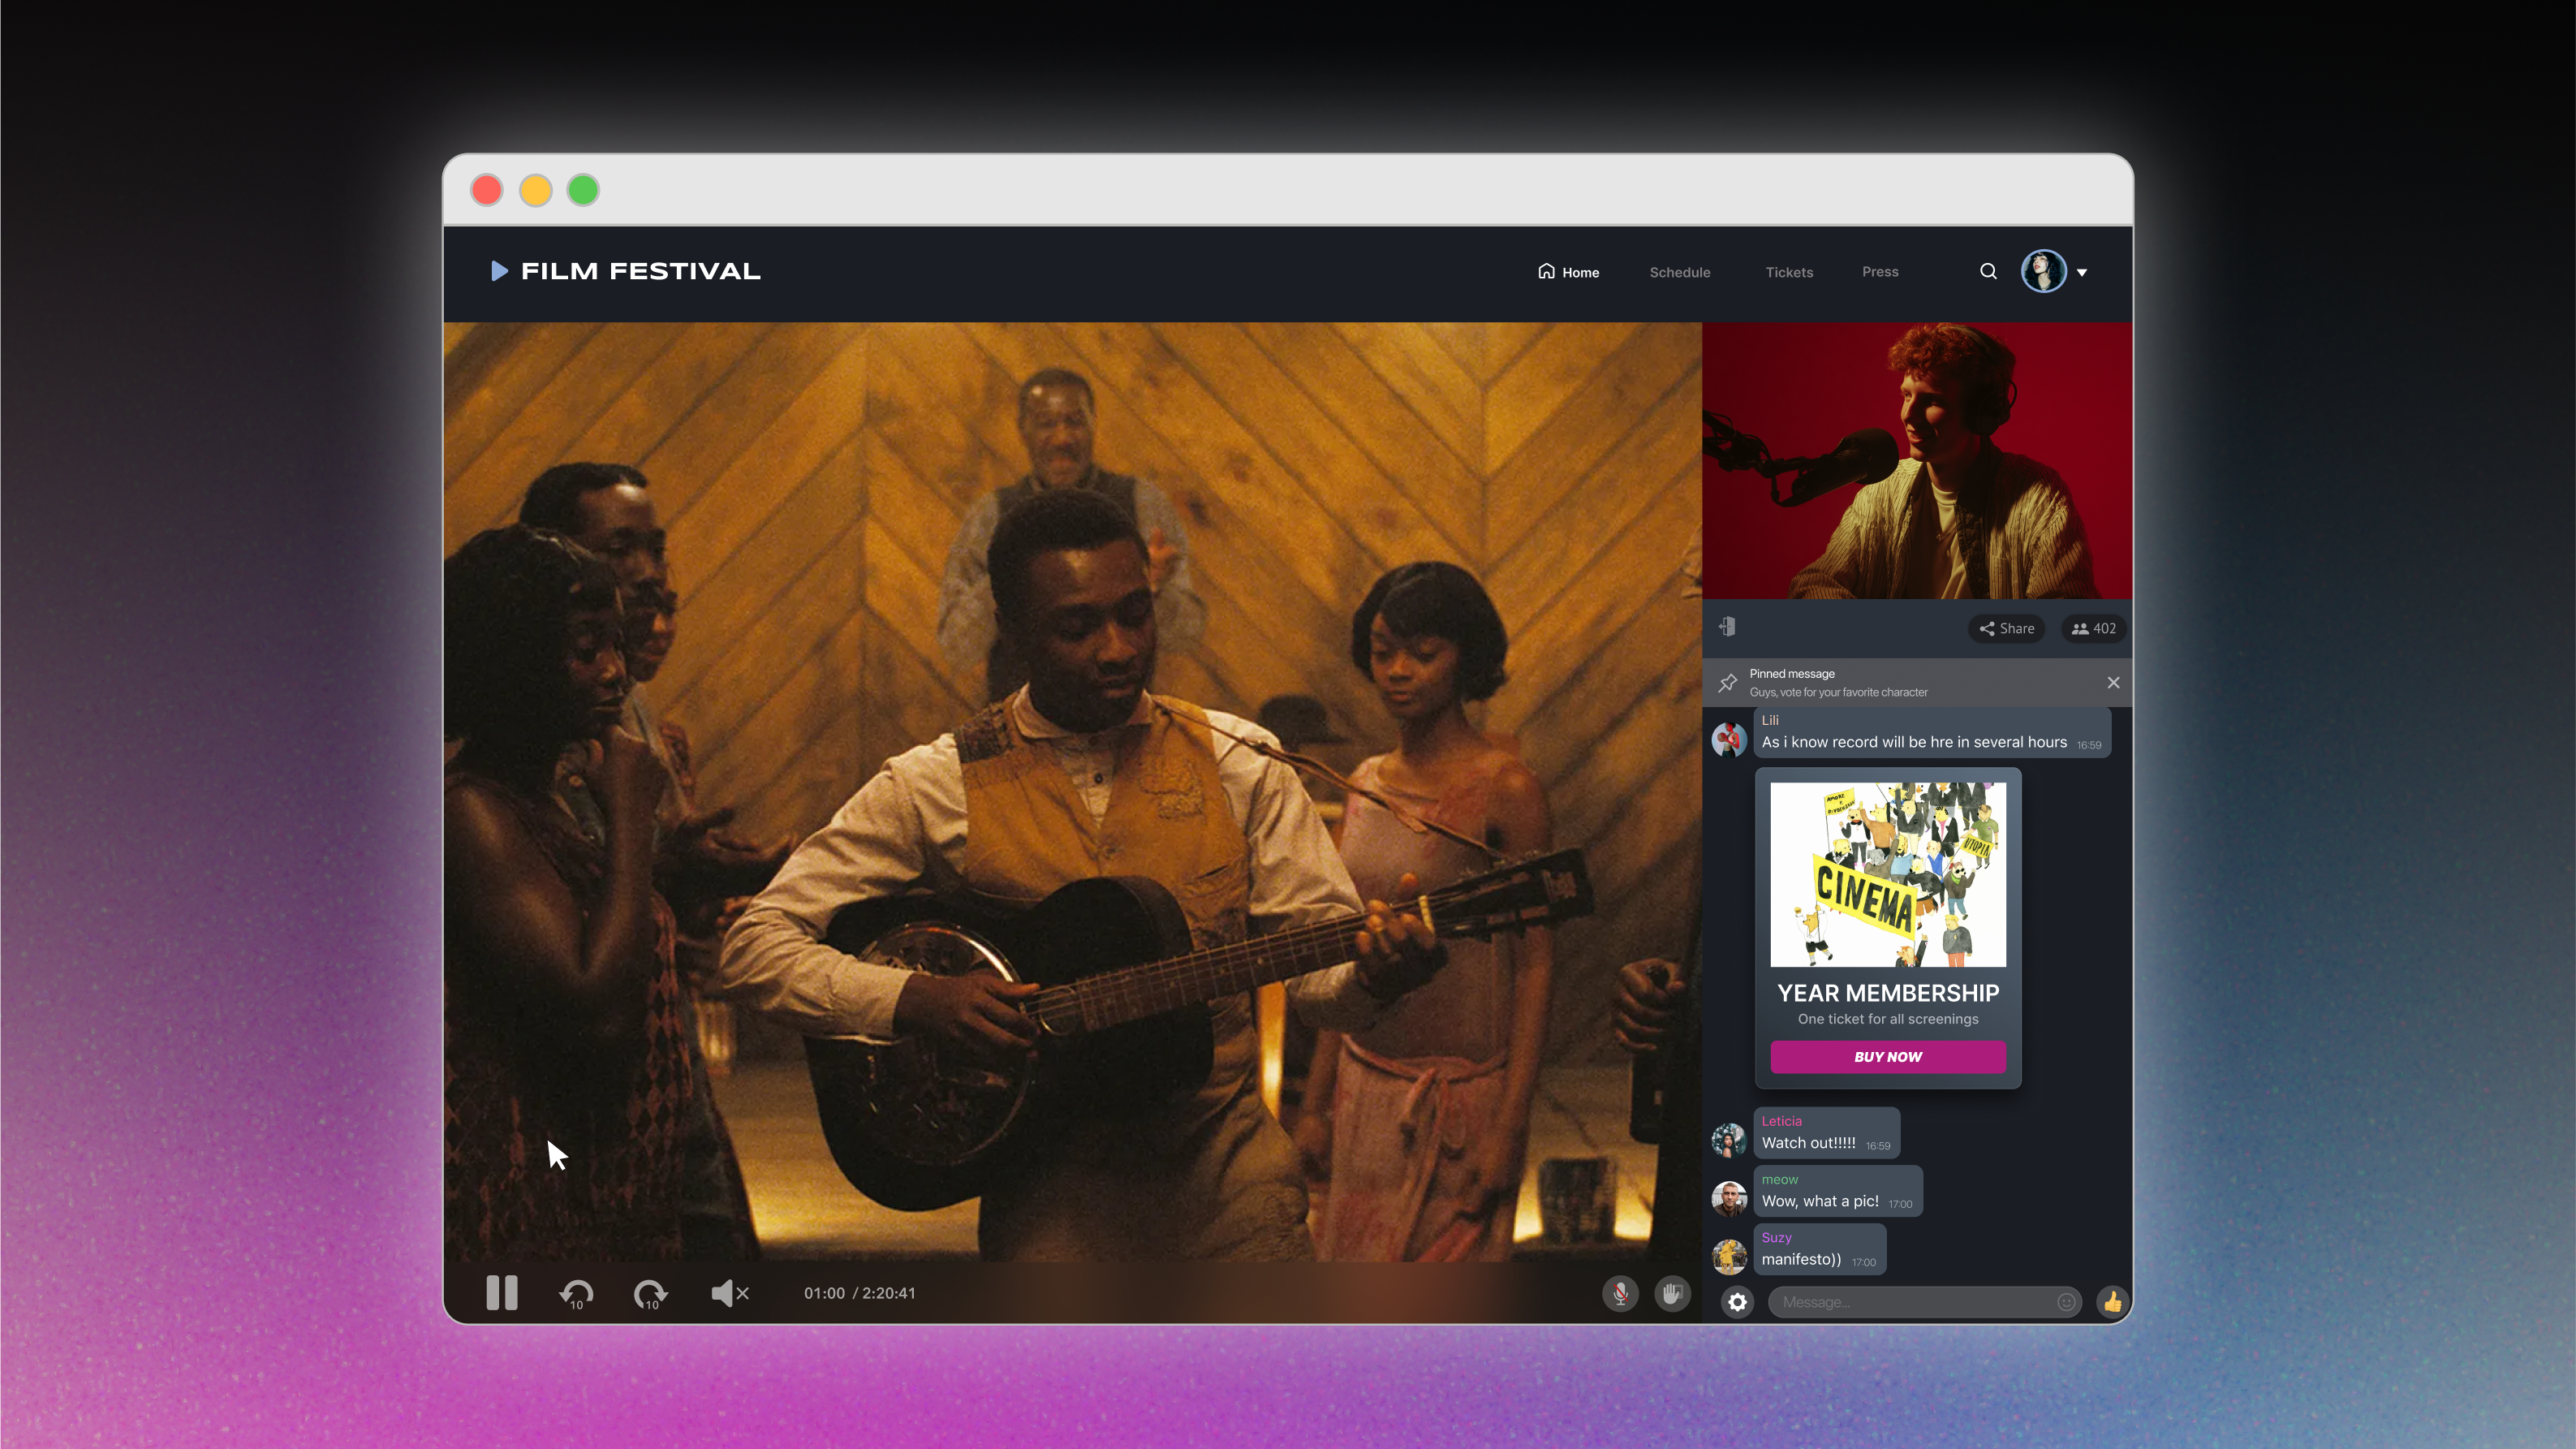This screenshot has height=1449, width=2576.
Task: Click the home icon in the navbar
Action: coord(1546,271)
